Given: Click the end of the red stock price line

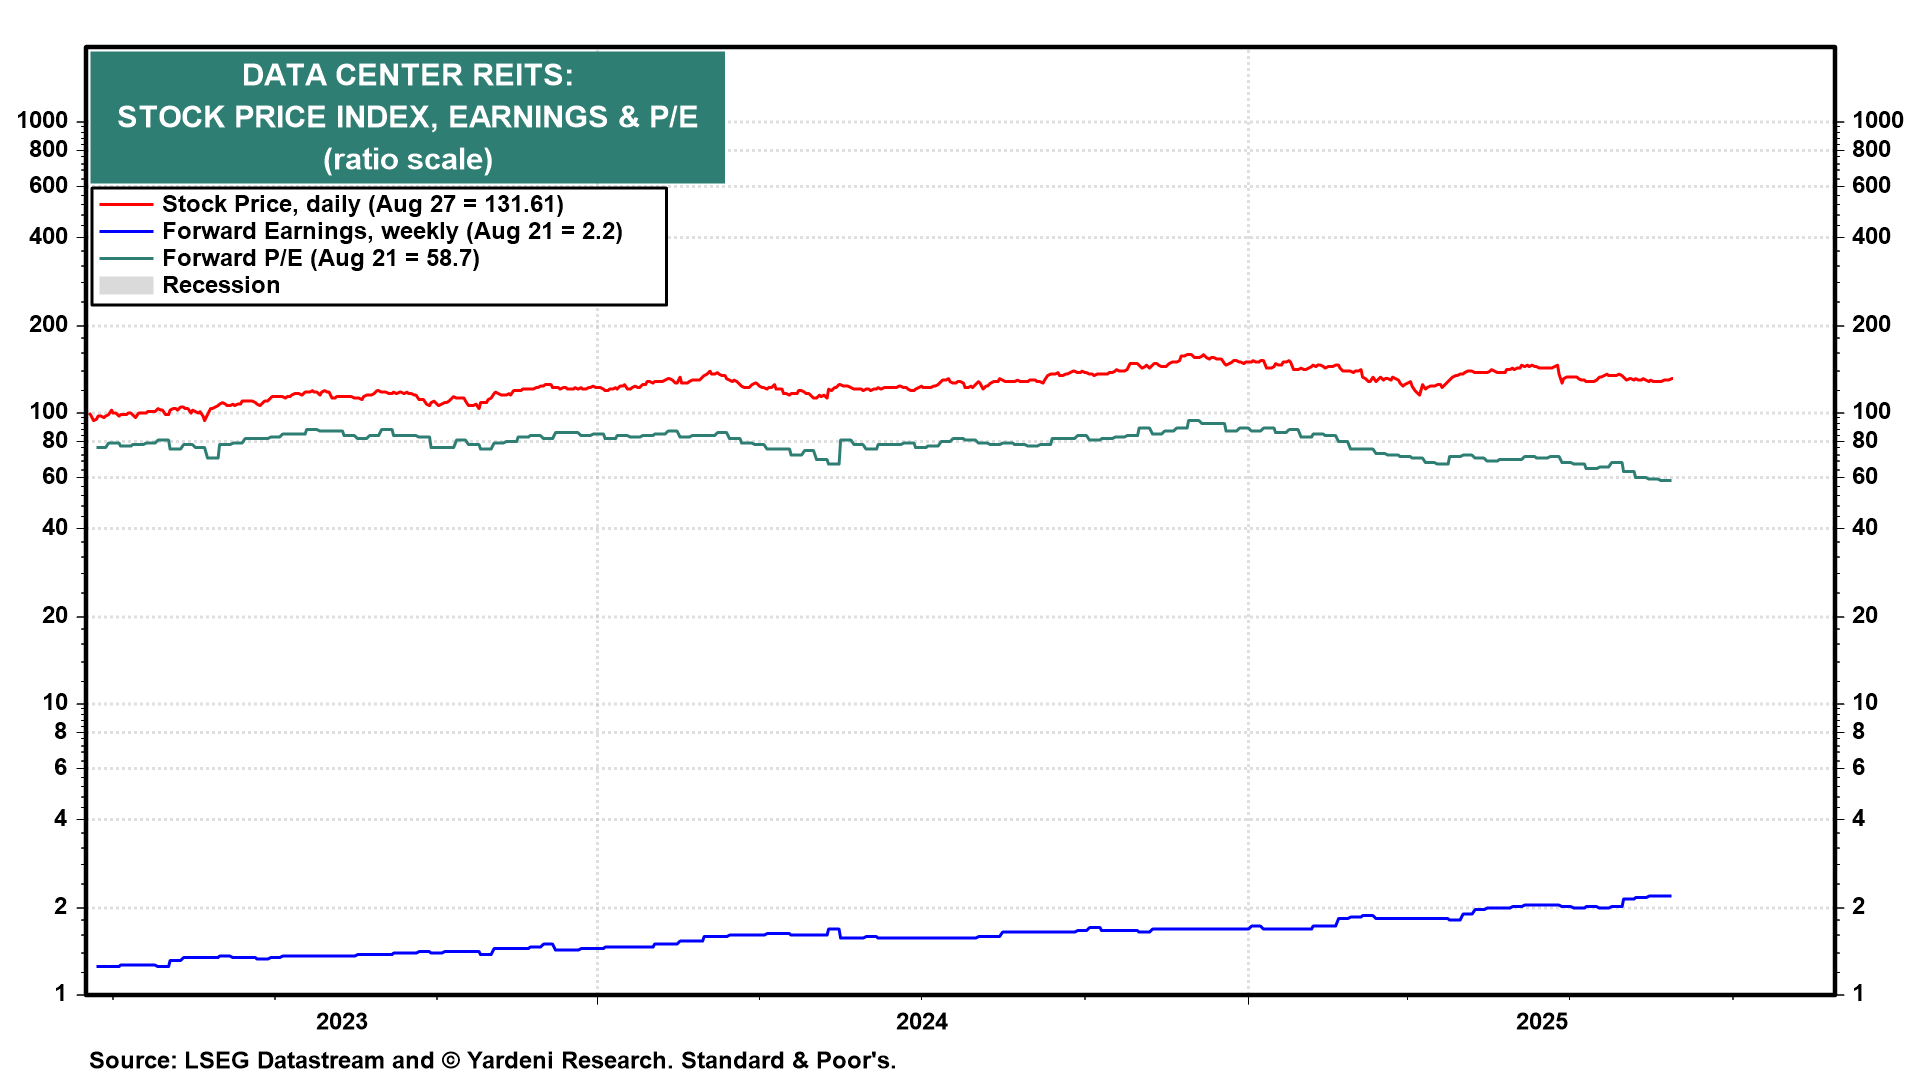Looking at the screenshot, I should tap(1671, 379).
